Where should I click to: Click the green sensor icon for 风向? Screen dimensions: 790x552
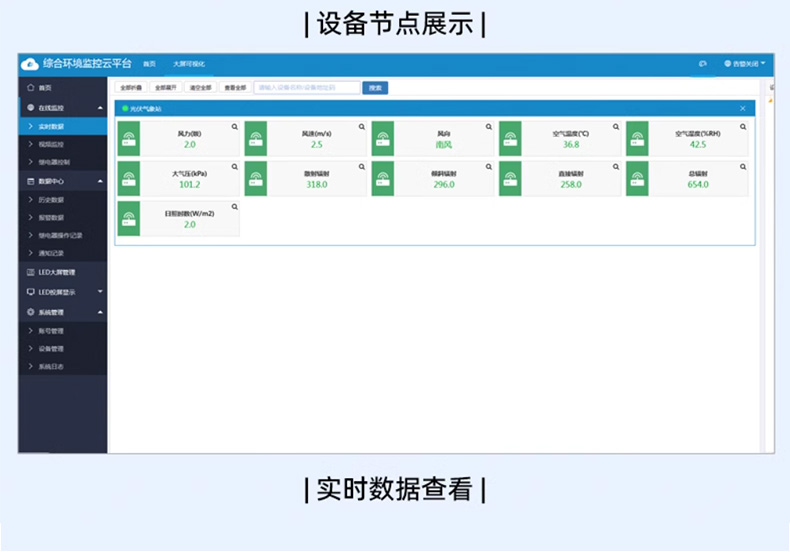point(383,139)
